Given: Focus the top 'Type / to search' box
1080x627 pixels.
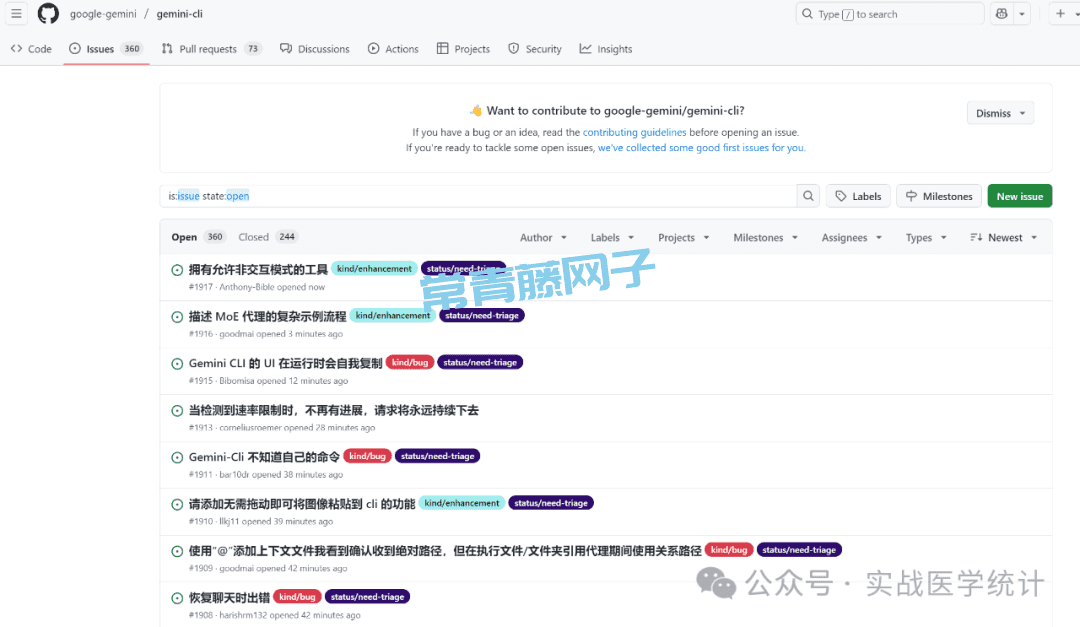Looking at the screenshot, I should (889, 14).
